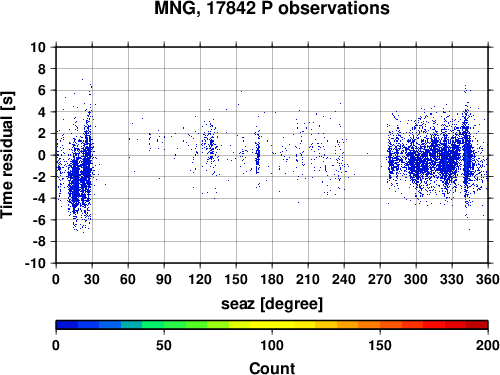The height and width of the screenshot is (375, 500).
Task: Click the colorbar tick label 50
Action: coord(164,346)
